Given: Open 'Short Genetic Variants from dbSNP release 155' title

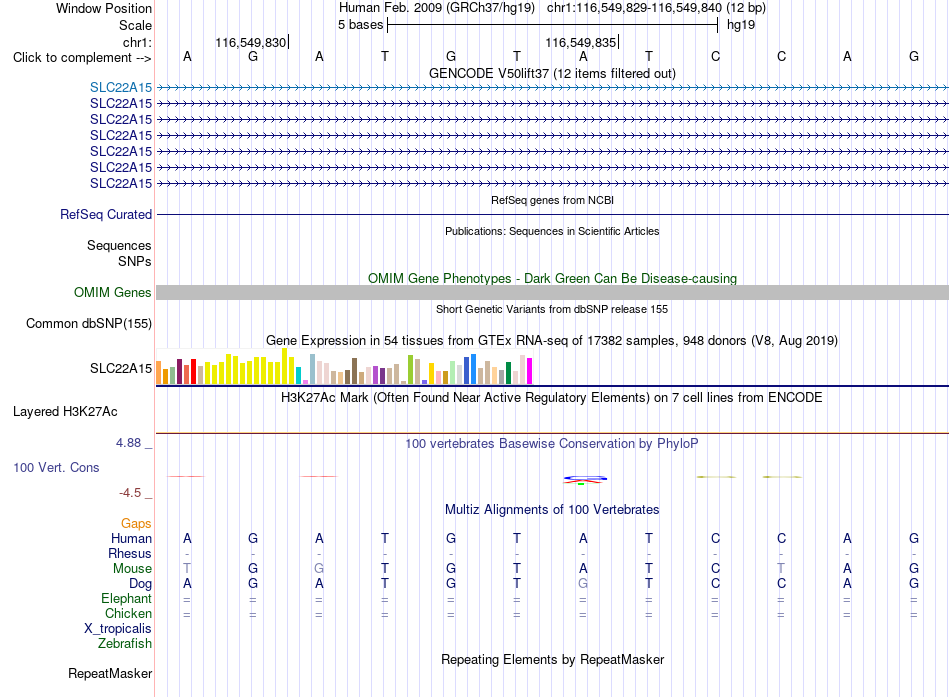Looking at the screenshot, I should 552,309.
